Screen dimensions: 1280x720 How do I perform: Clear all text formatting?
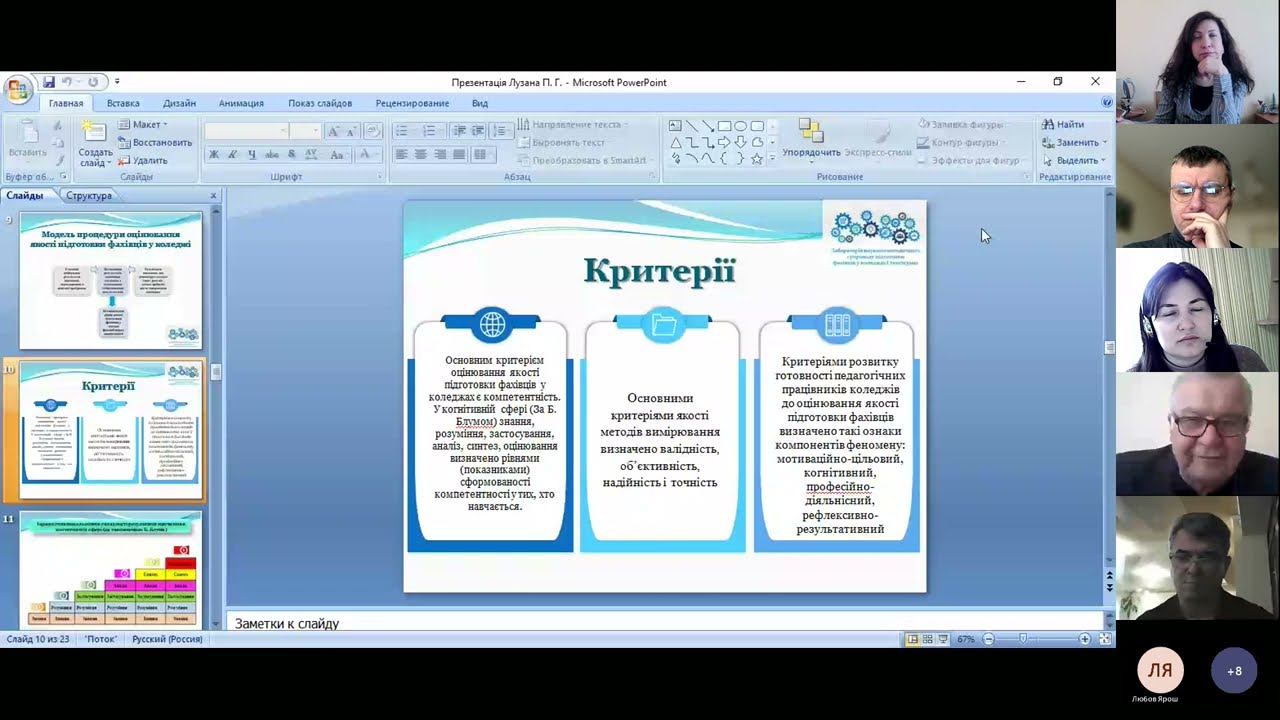point(373,131)
